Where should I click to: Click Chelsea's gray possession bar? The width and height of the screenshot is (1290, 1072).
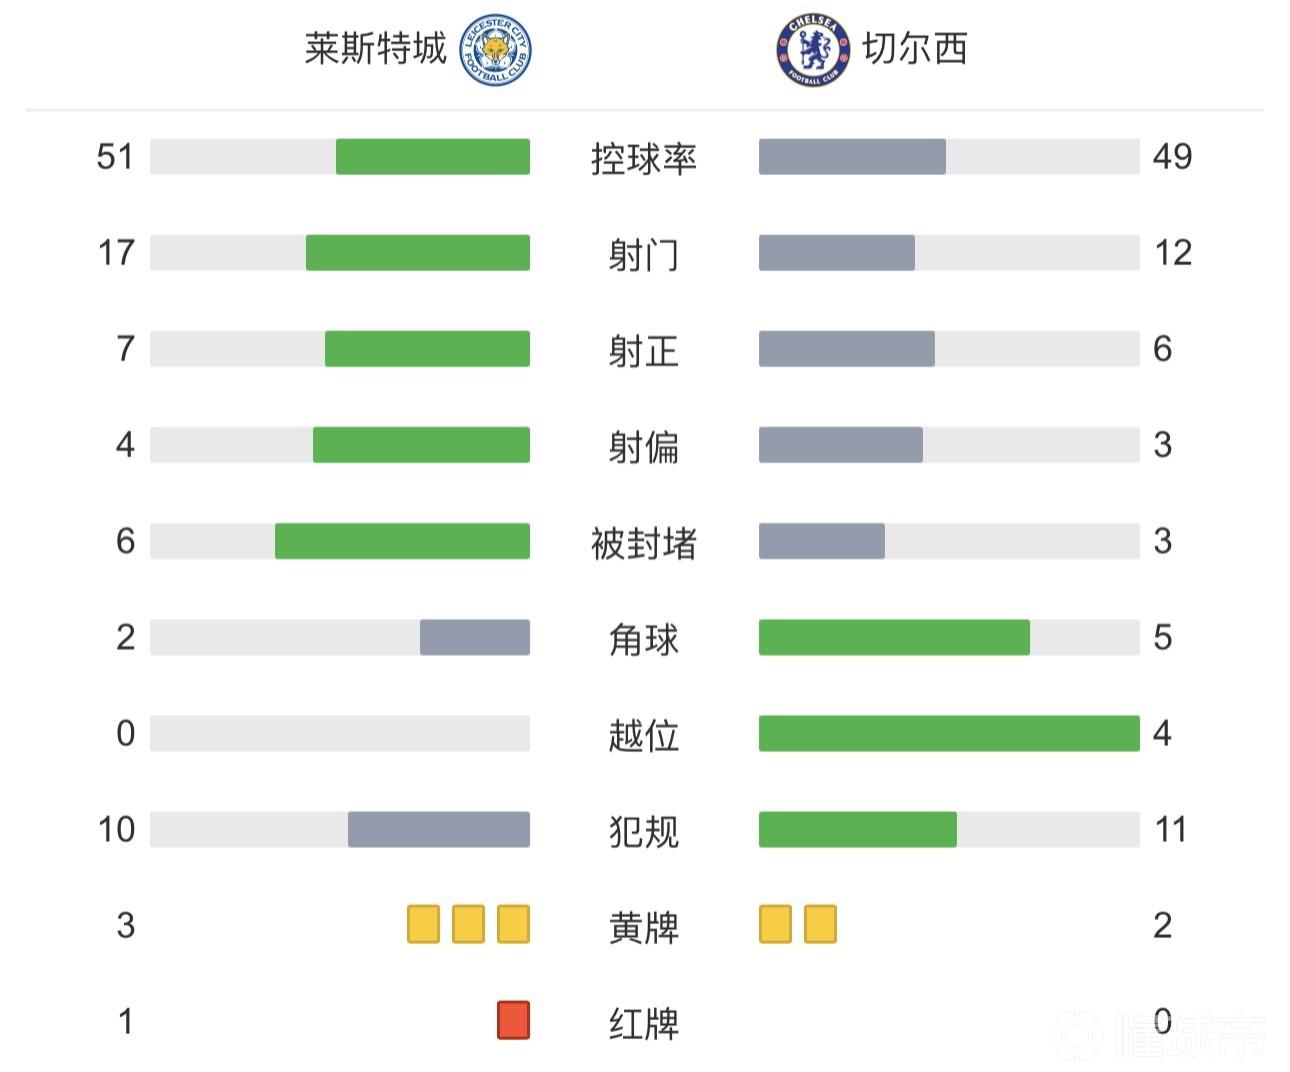pos(852,157)
